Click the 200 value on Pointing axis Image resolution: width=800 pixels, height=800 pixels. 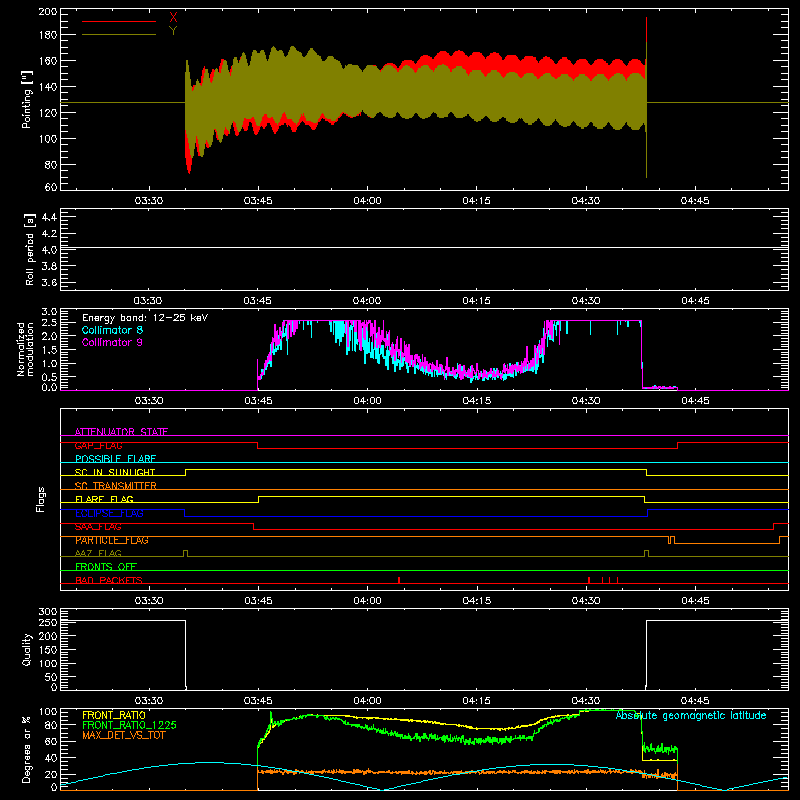click(x=47, y=11)
